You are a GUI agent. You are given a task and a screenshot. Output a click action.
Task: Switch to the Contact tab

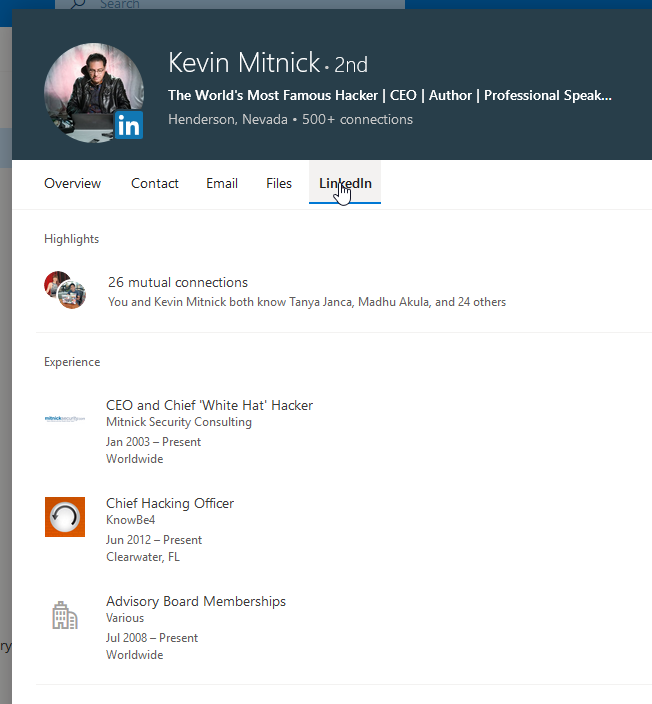click(154, 183)
